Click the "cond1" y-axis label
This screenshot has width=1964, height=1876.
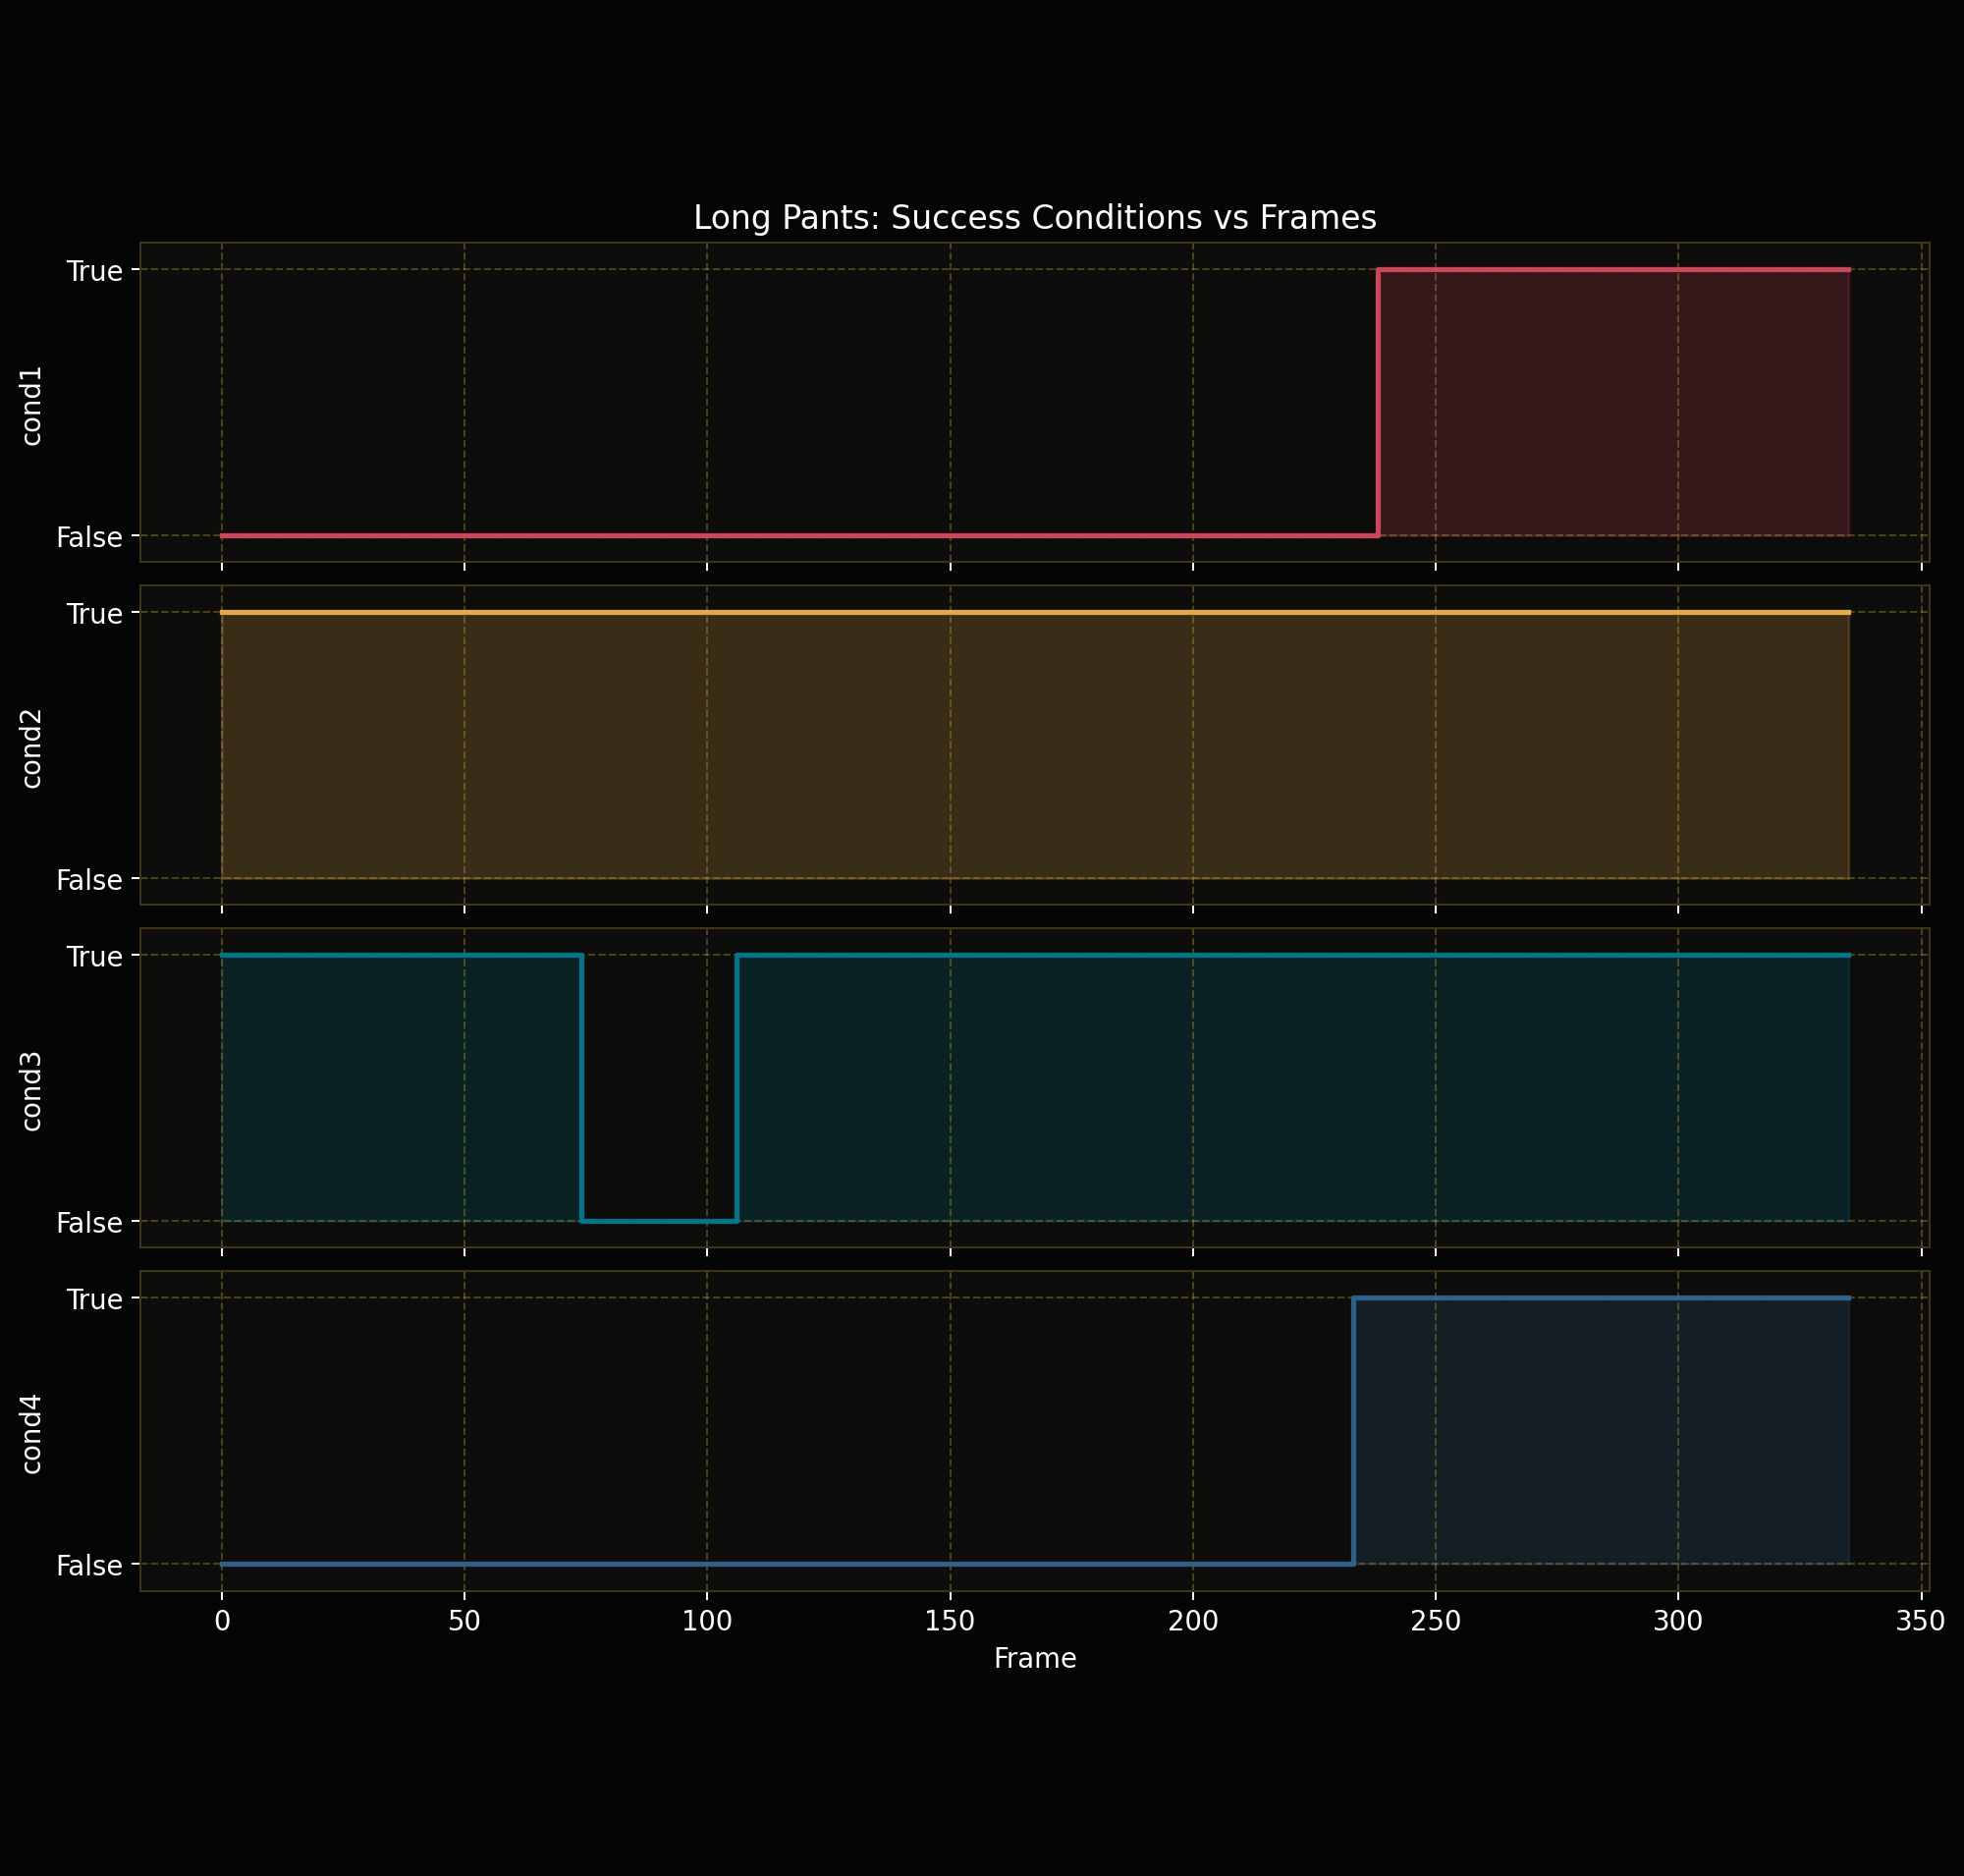point(32,405)
